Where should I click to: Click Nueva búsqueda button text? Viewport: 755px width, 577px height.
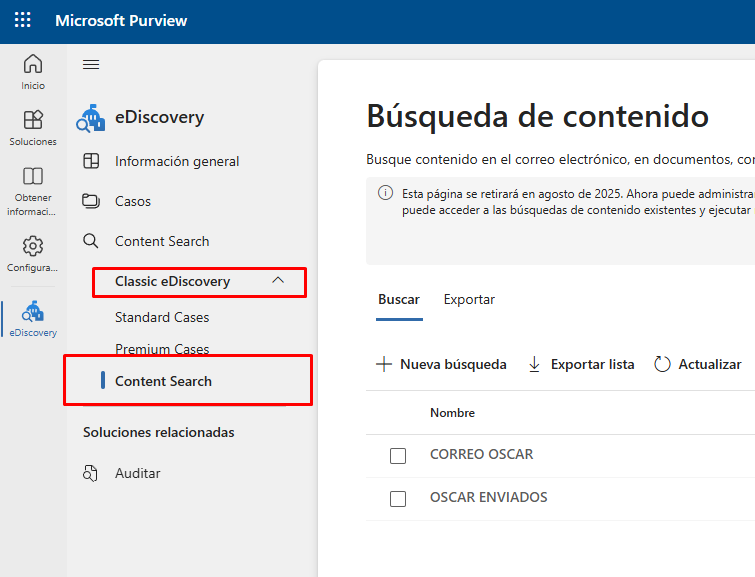tap(453, 365)
